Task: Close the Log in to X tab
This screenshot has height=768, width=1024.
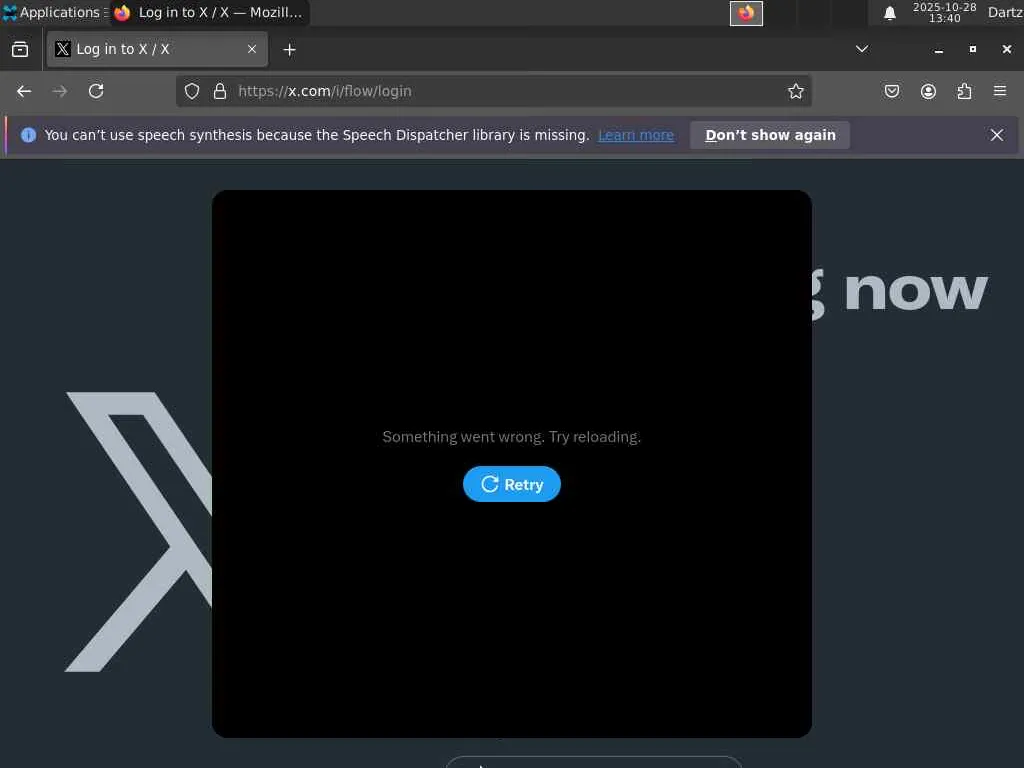Action: tap(251, 49)
